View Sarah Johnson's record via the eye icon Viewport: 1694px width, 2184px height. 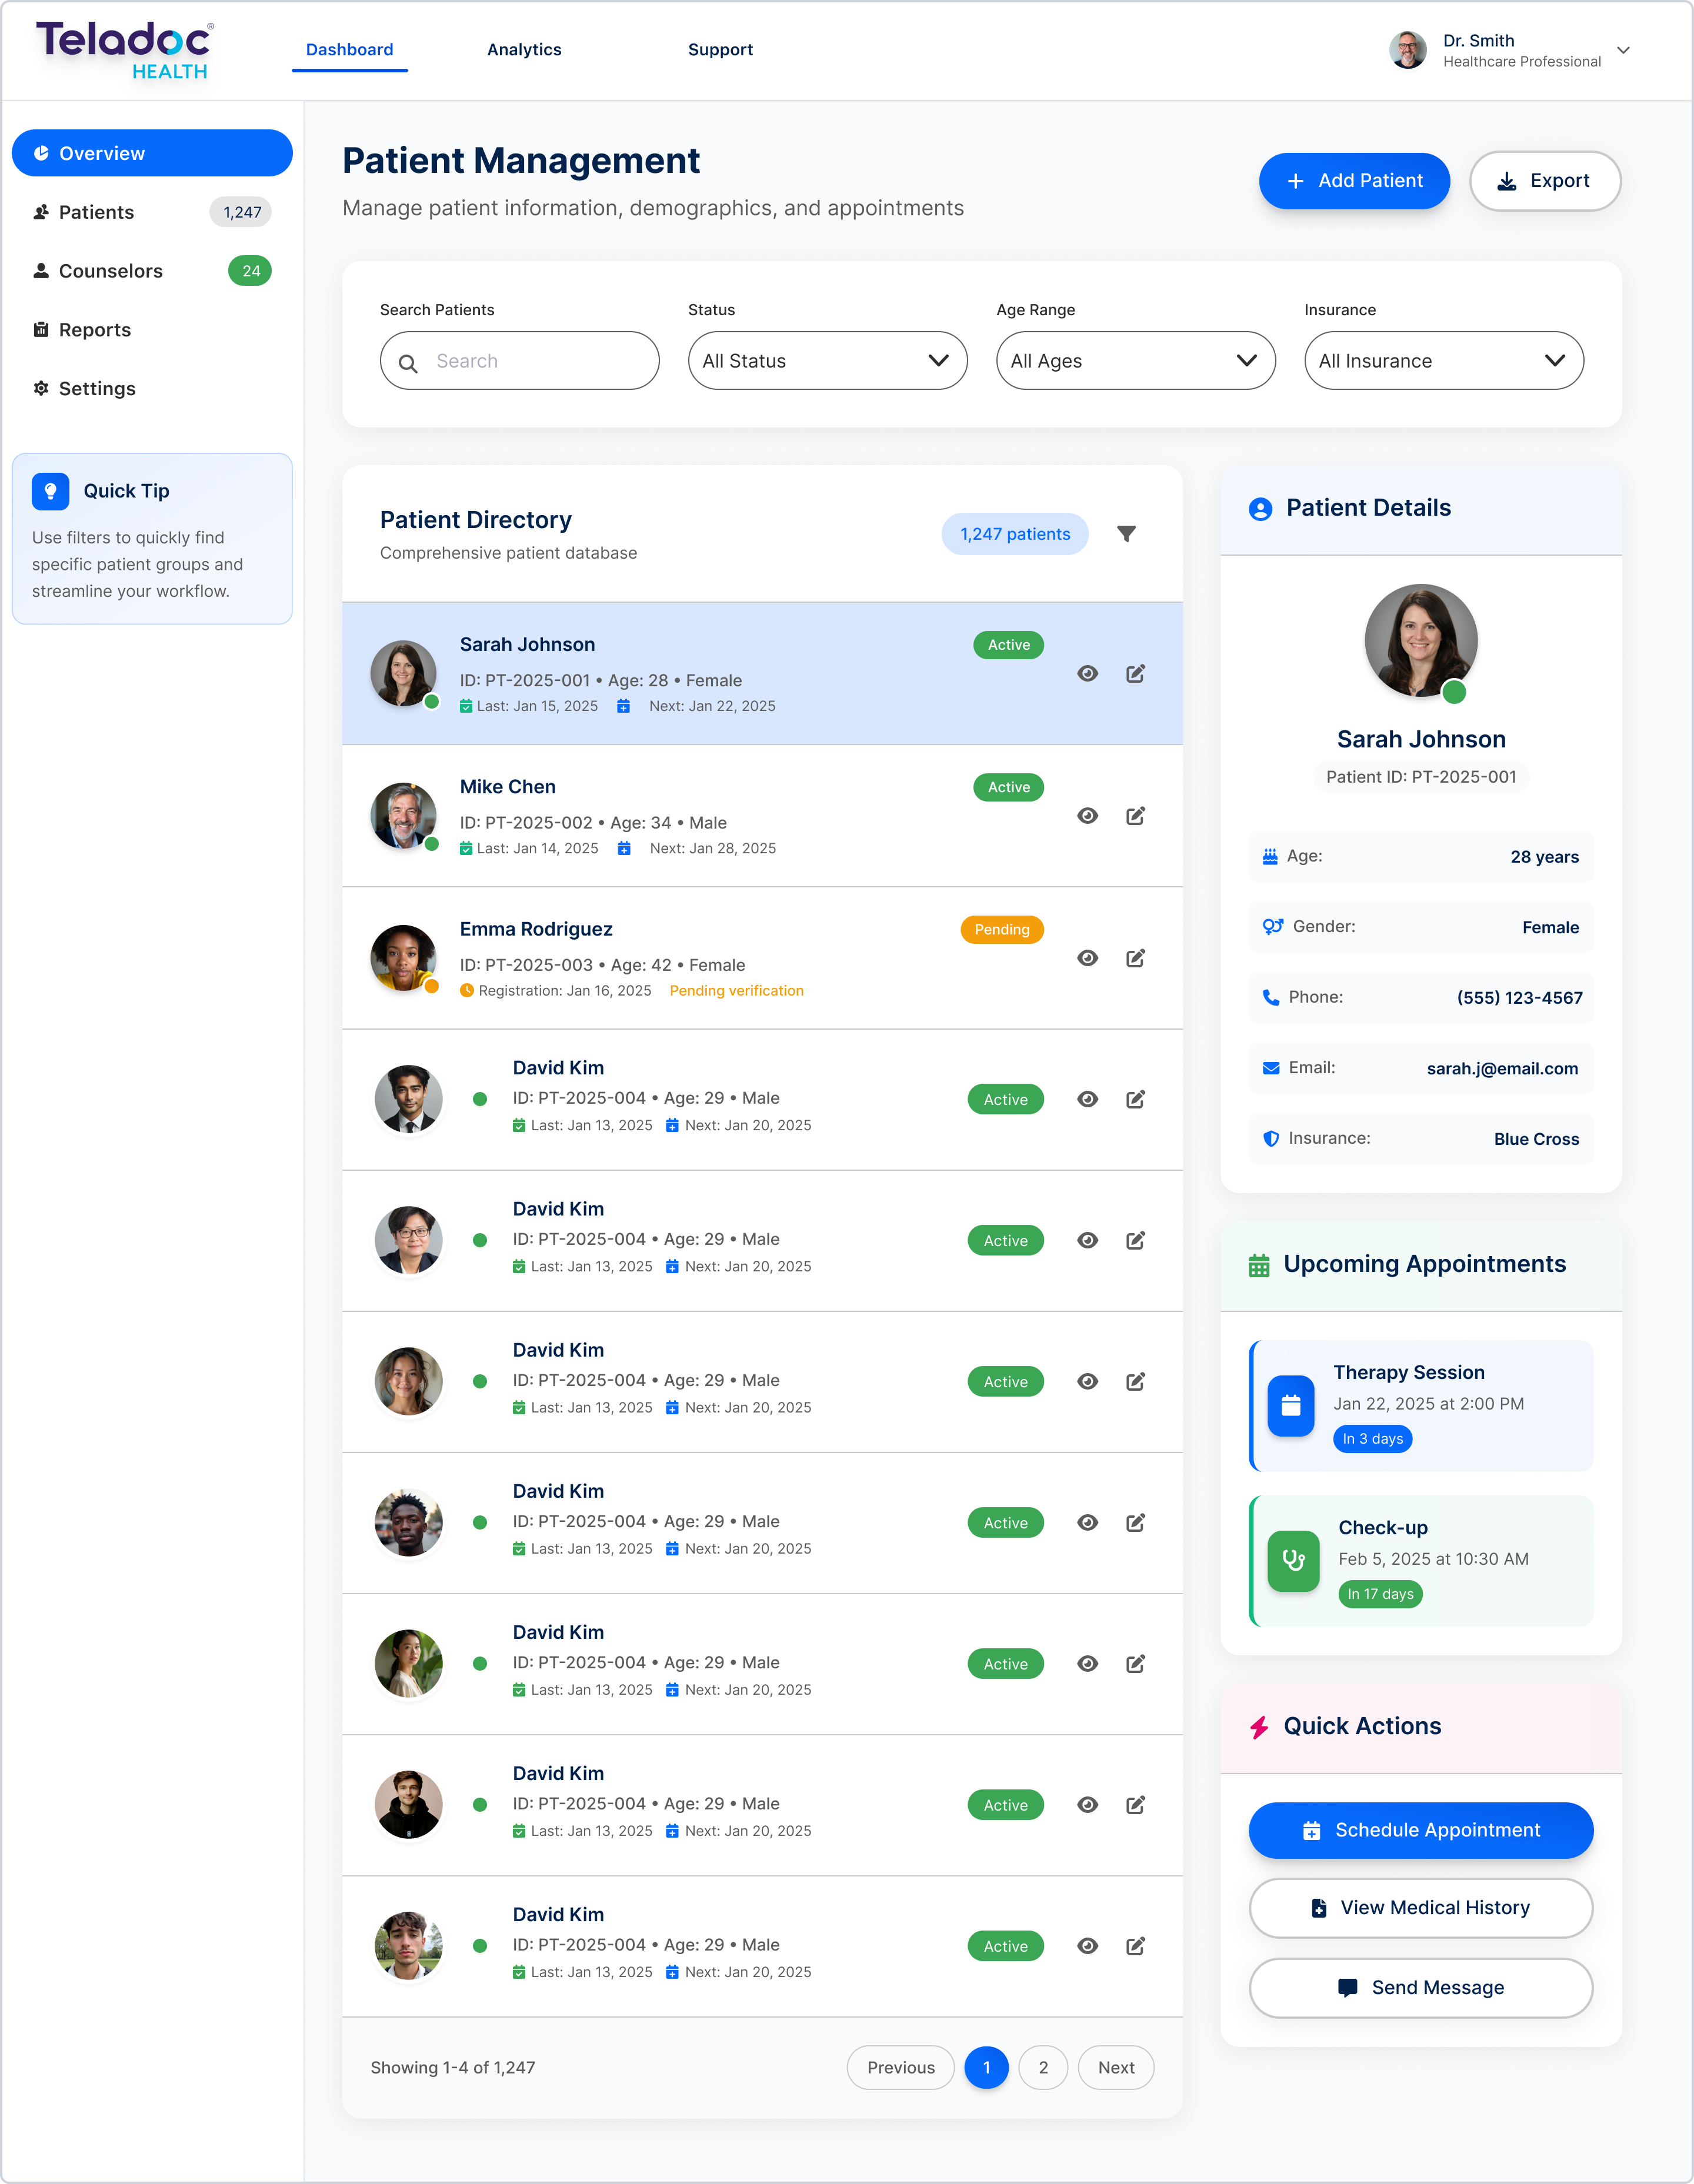(1087, 673)
